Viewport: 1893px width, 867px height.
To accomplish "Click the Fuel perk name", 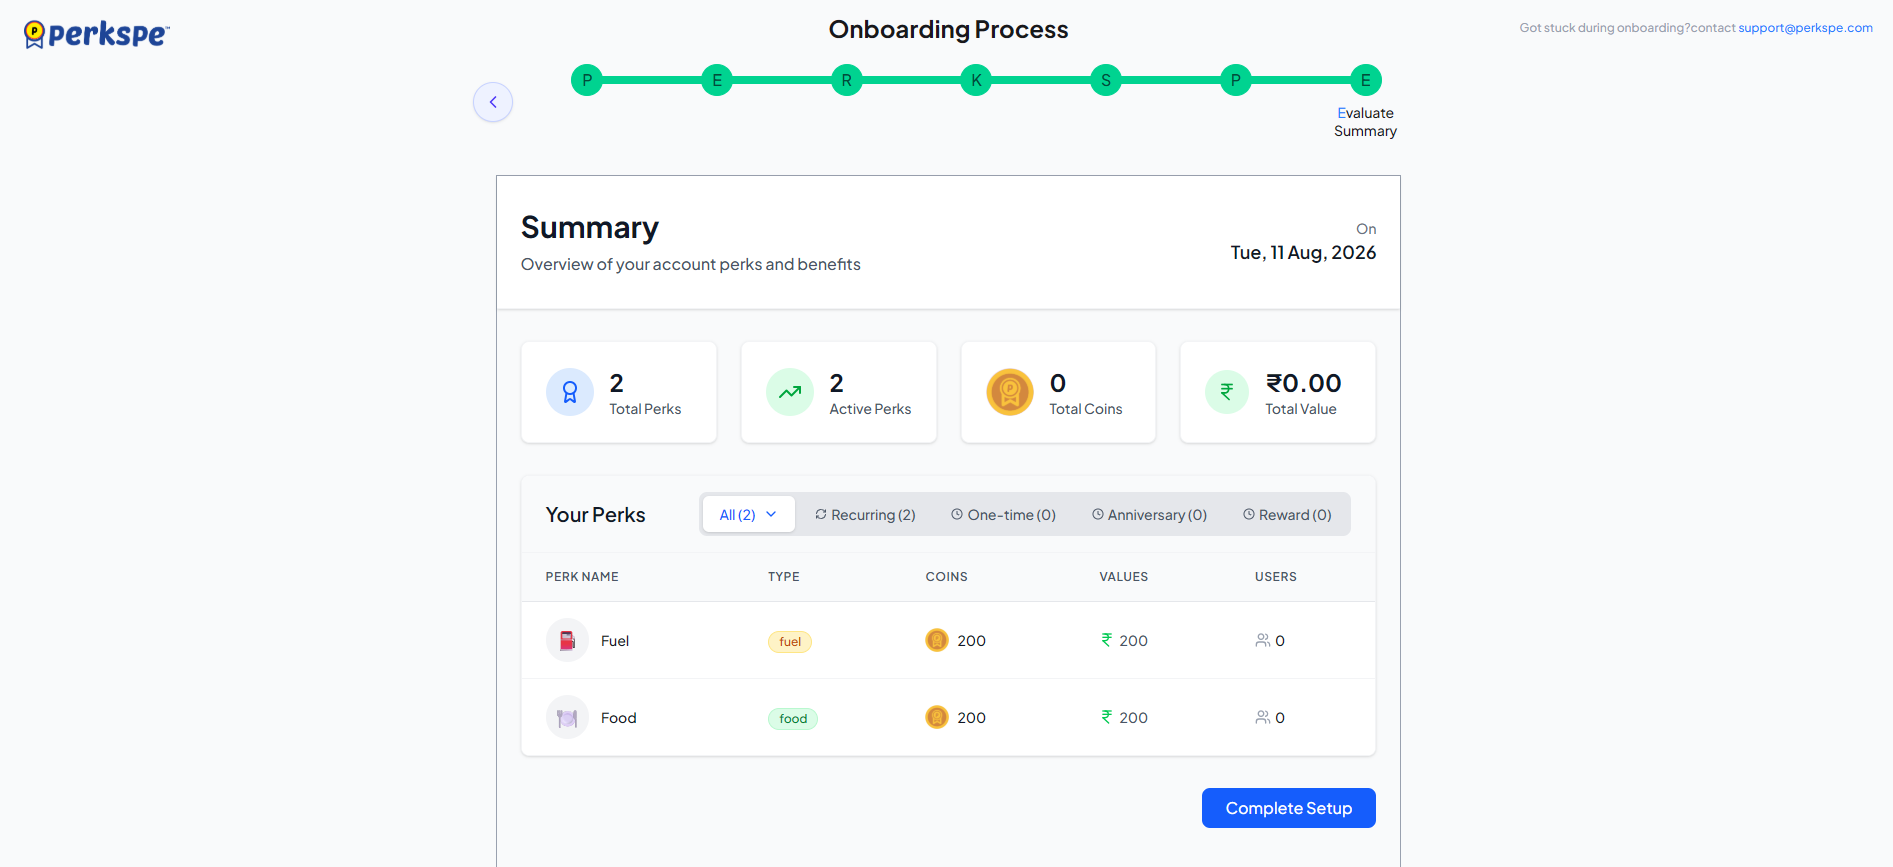I will (615, 641).
